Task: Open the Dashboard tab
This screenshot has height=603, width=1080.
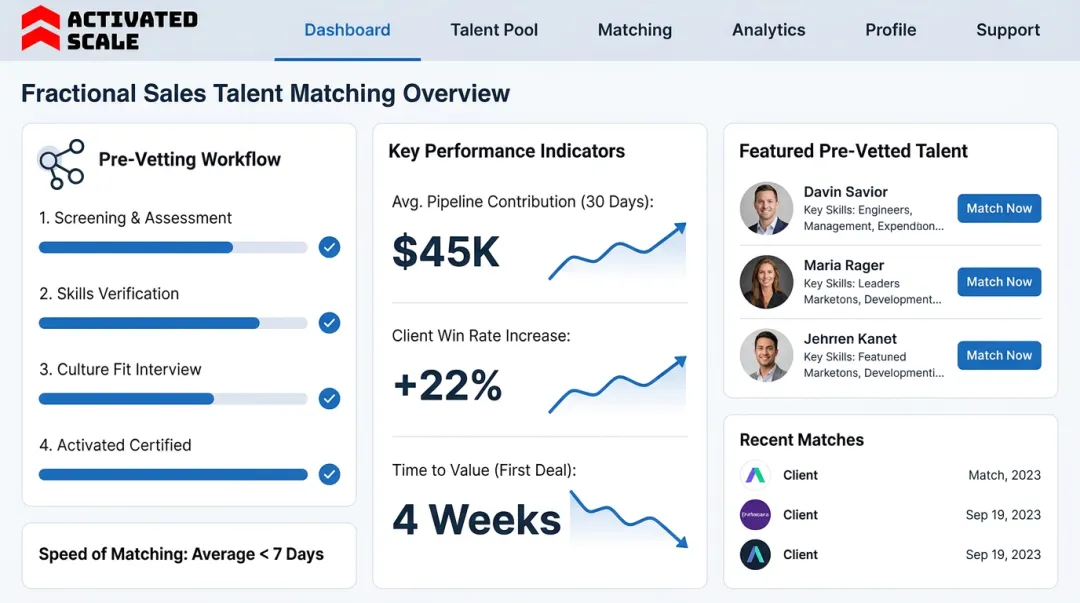Action: pos(347,30)
